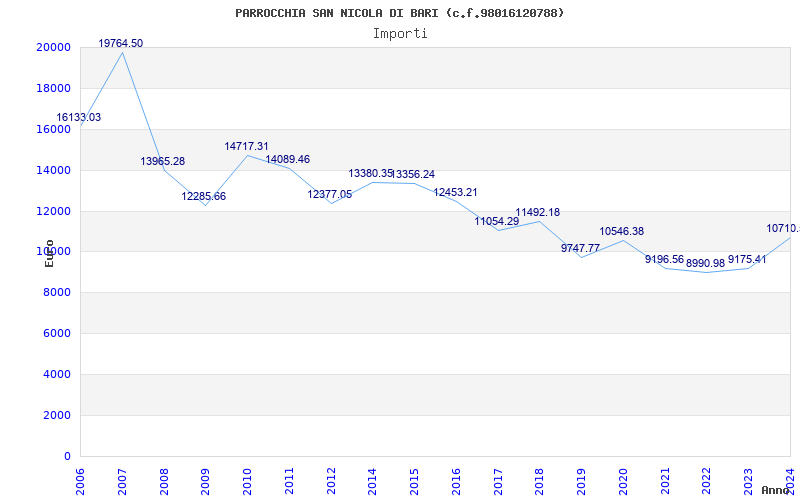Click the 11054.29 data label

(x=497, y=221)
